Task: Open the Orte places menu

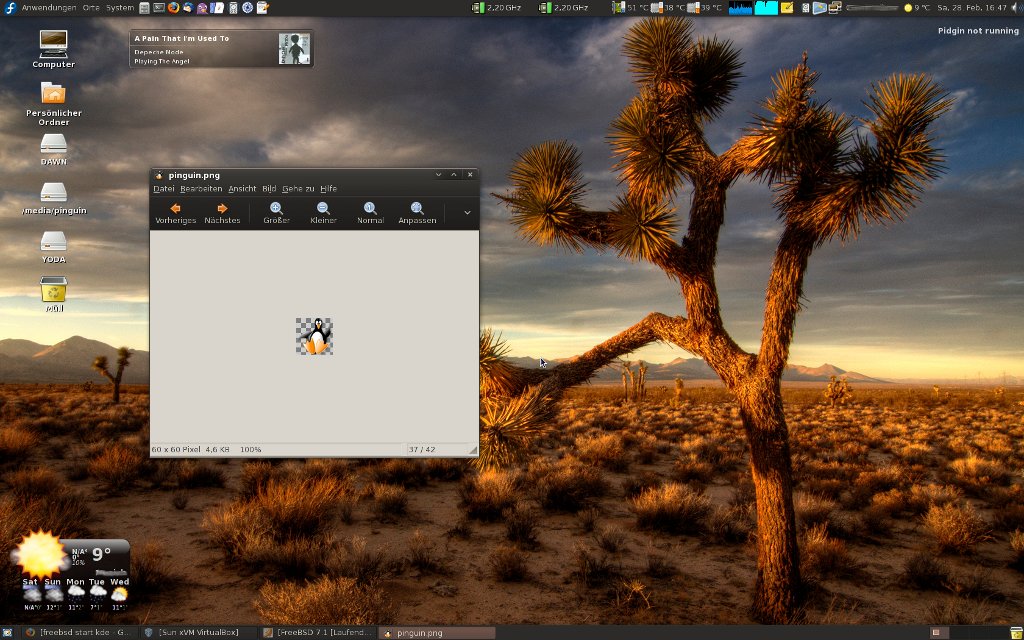Action: point(91,7)
